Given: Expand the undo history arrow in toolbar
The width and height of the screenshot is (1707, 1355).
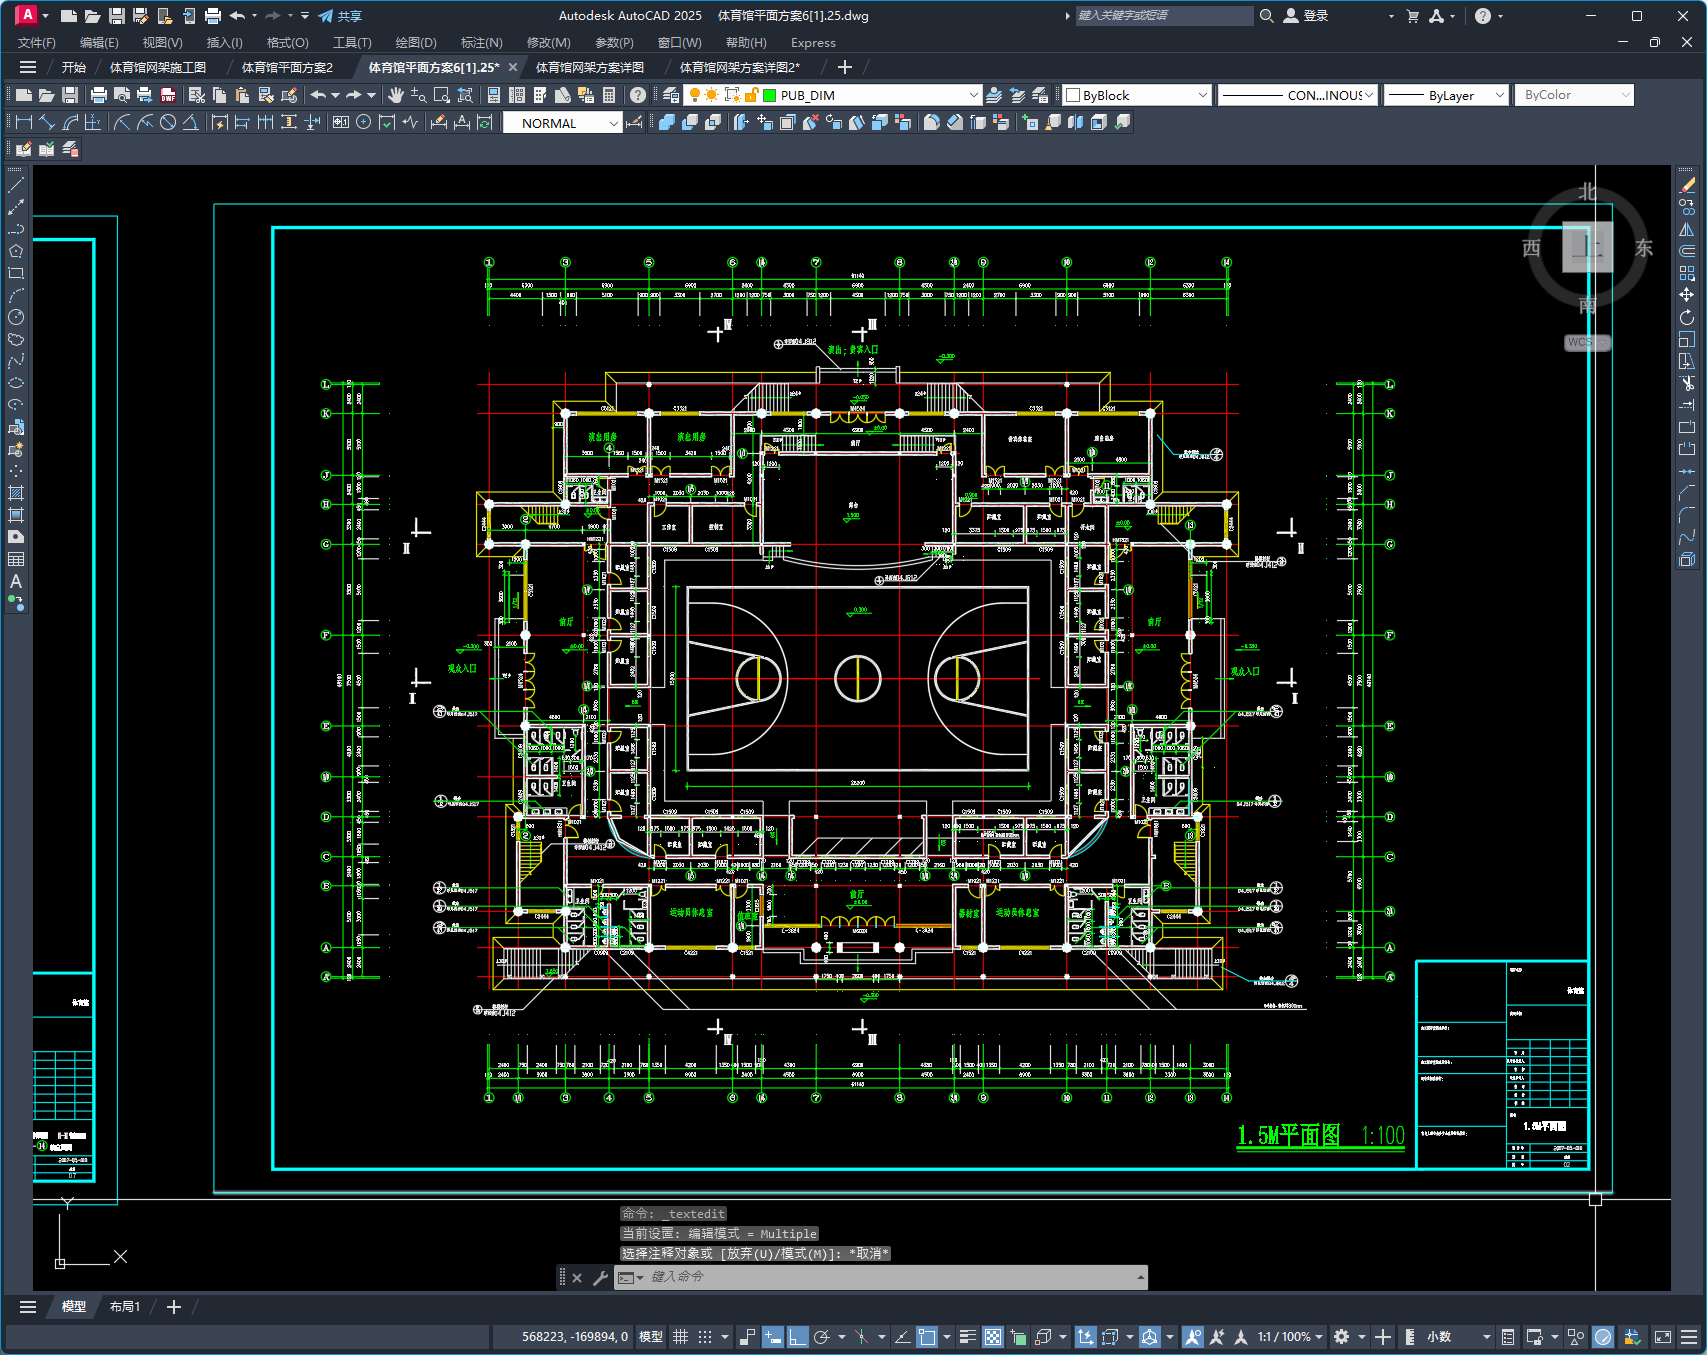Looking at the screenshot, I should click(x=335, y=95).
